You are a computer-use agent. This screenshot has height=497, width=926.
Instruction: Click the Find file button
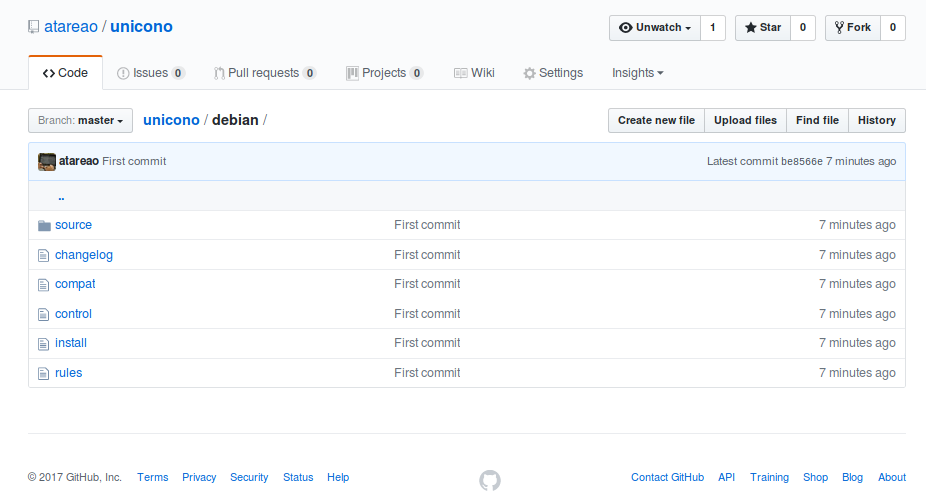817,120
